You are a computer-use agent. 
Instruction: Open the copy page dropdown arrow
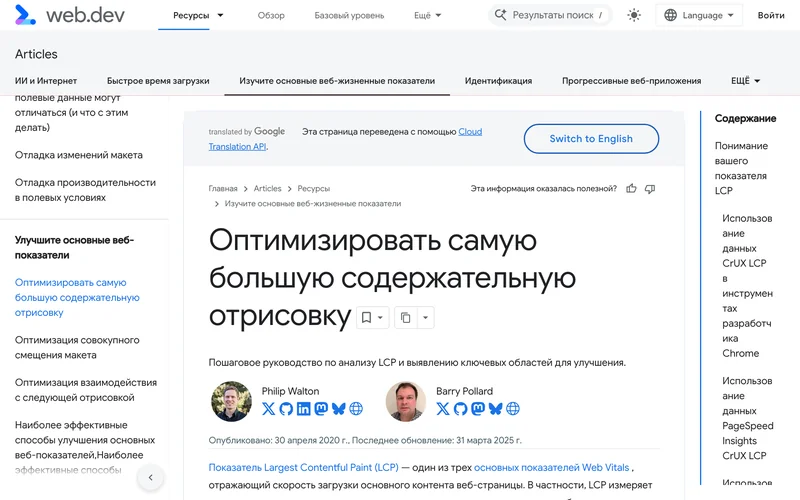pos(426,318)
